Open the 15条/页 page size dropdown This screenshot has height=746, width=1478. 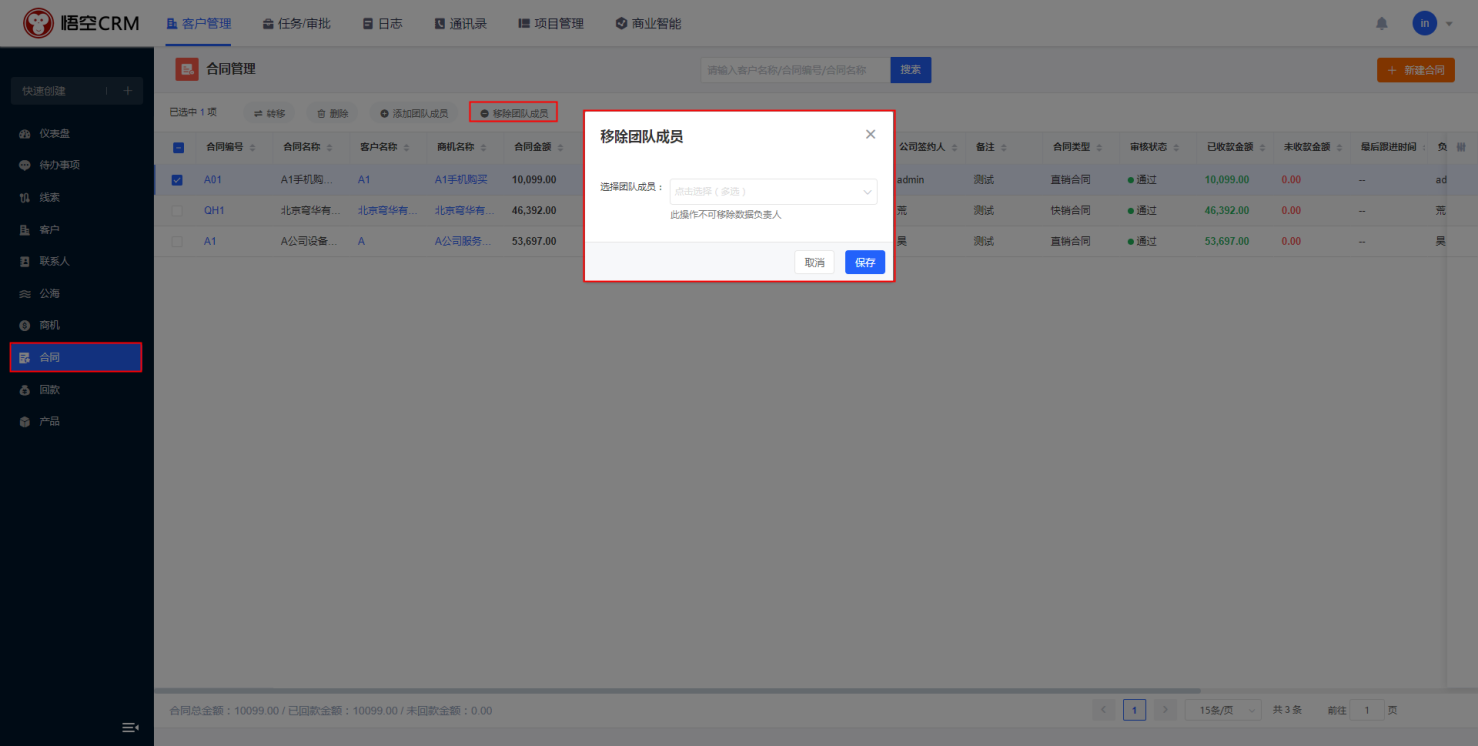pyautogui.click(x=1222, y=710)
